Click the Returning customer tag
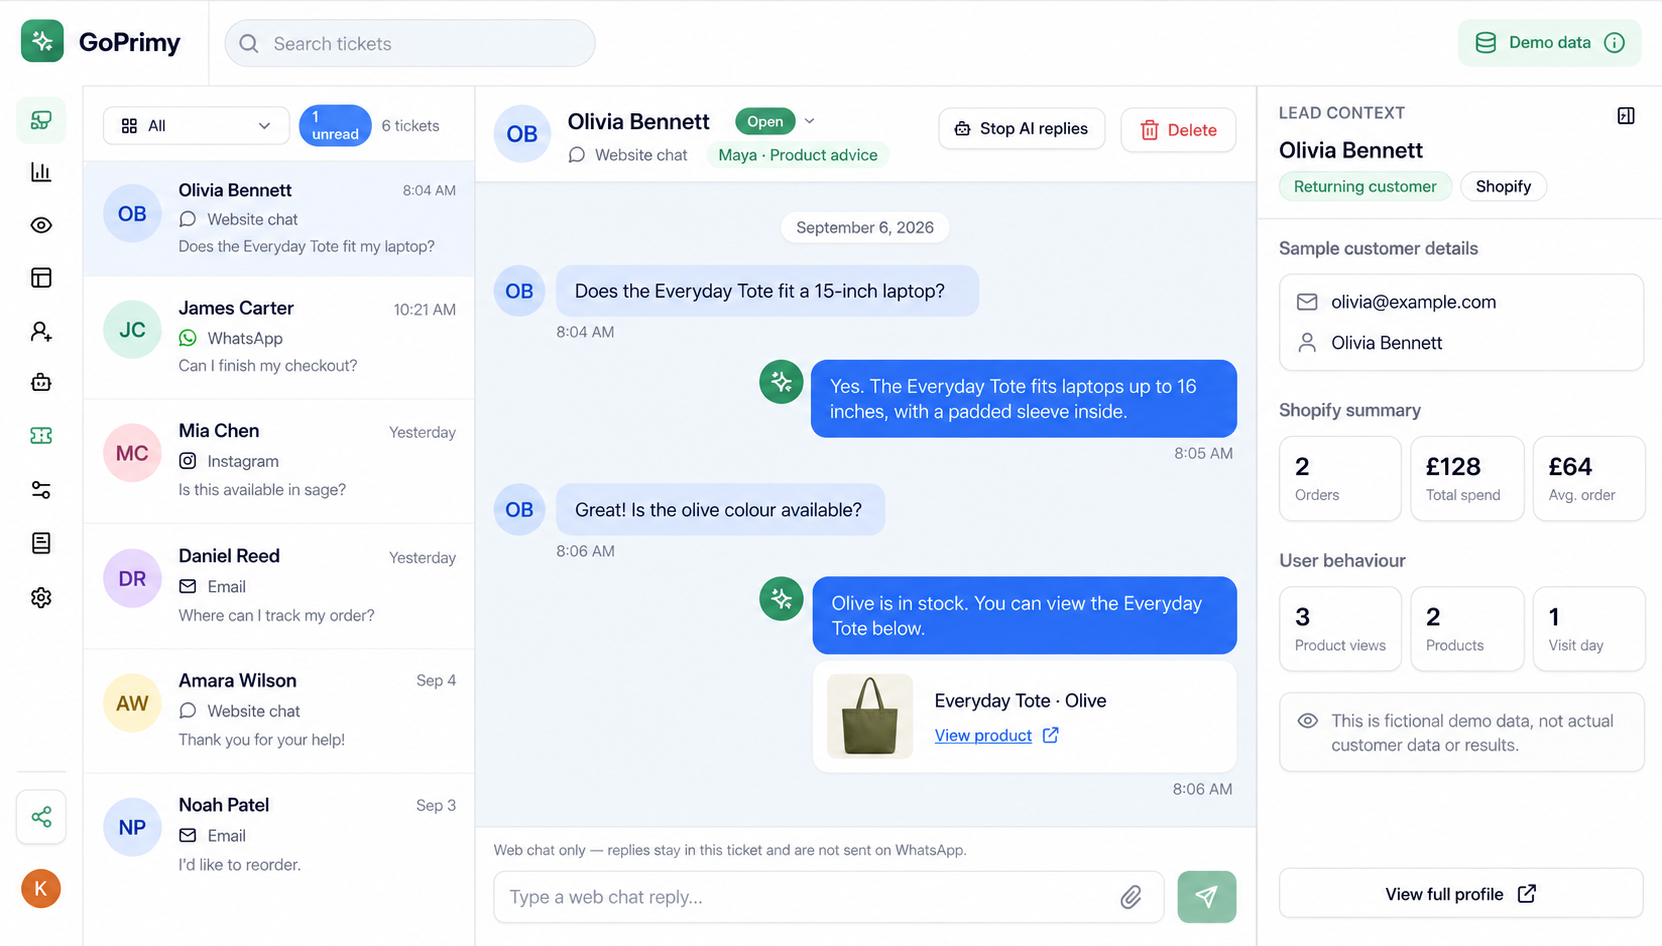This screenshot has width=1662, height=946. coord(1365,186)
